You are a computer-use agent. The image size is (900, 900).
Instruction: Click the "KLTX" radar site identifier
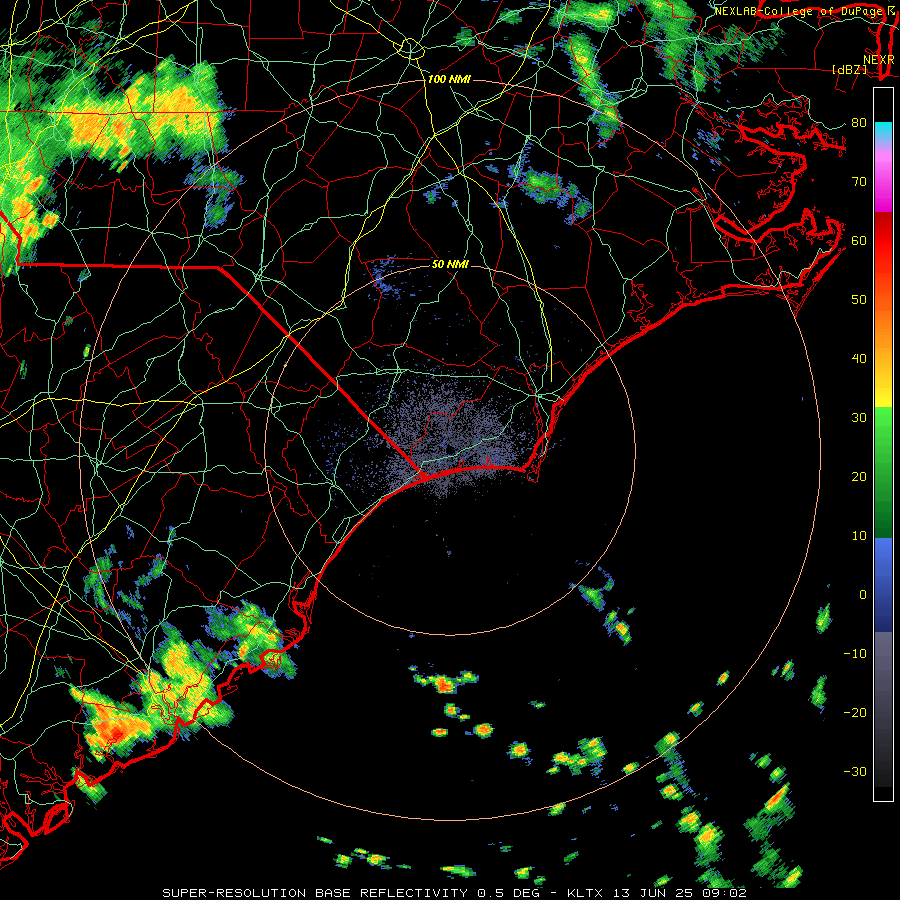[584, 893]
